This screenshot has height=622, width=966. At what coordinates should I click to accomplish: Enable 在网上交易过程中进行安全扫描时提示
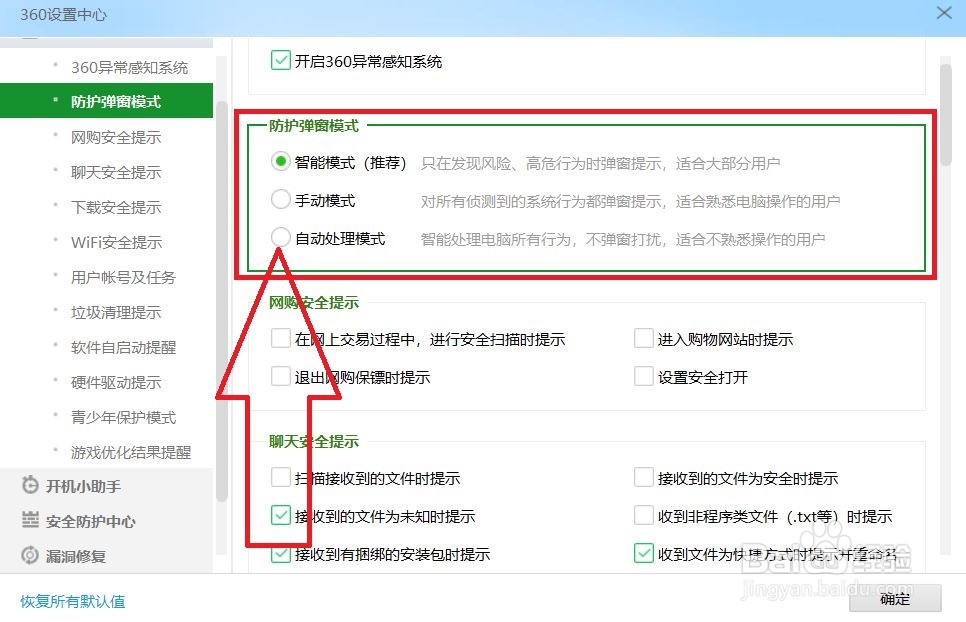coord(280,339)
